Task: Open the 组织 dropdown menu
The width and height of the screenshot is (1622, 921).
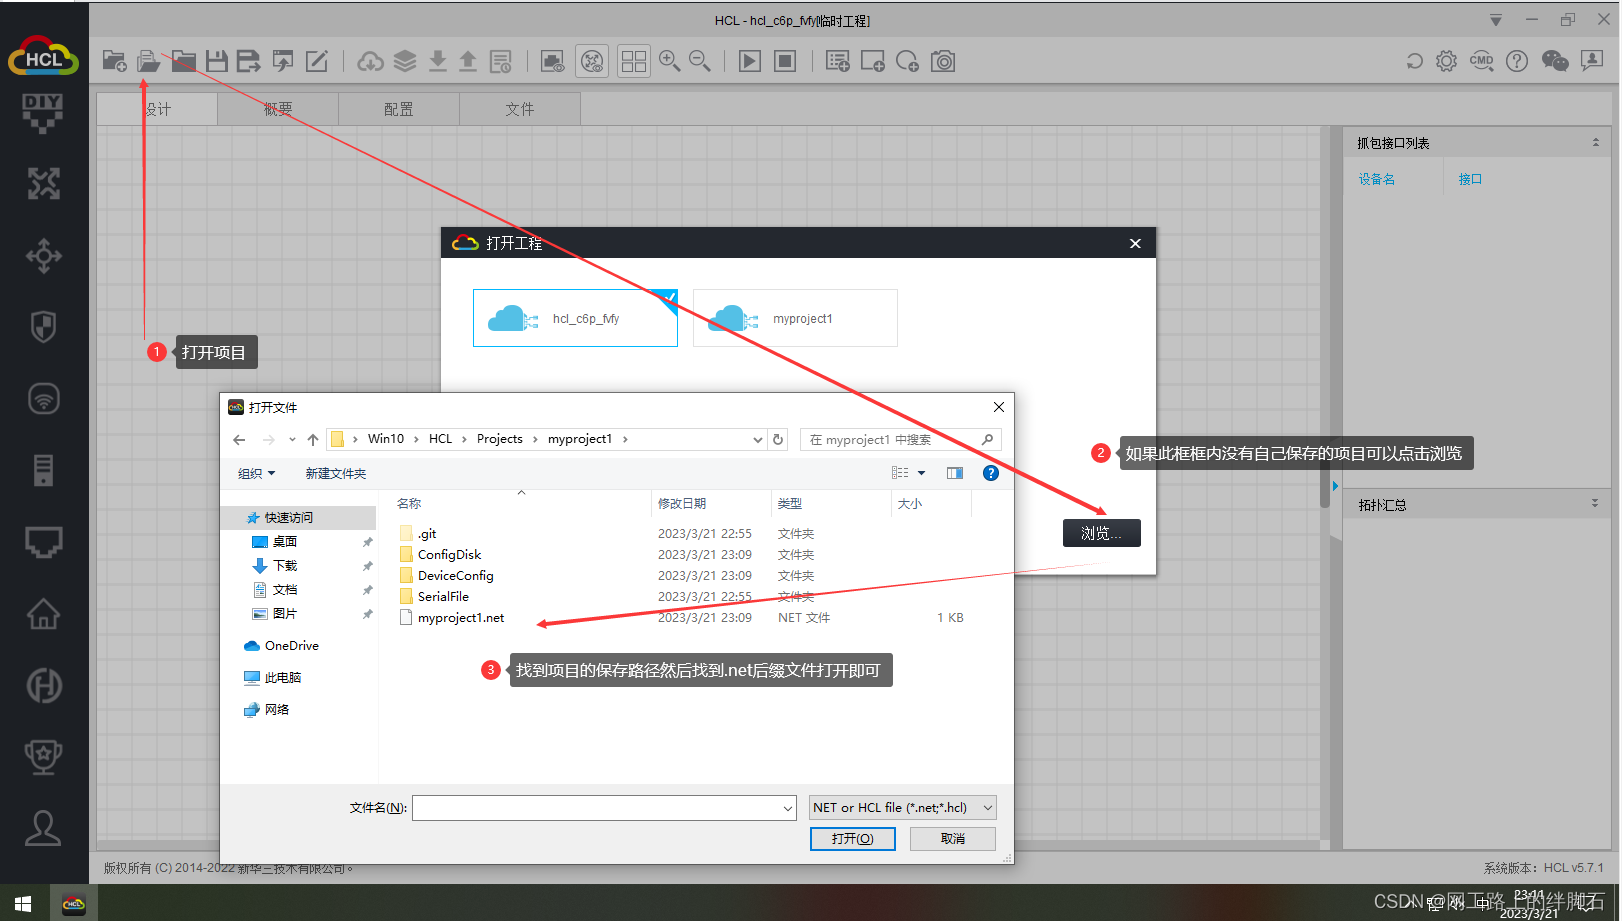Action: point(256,473)
